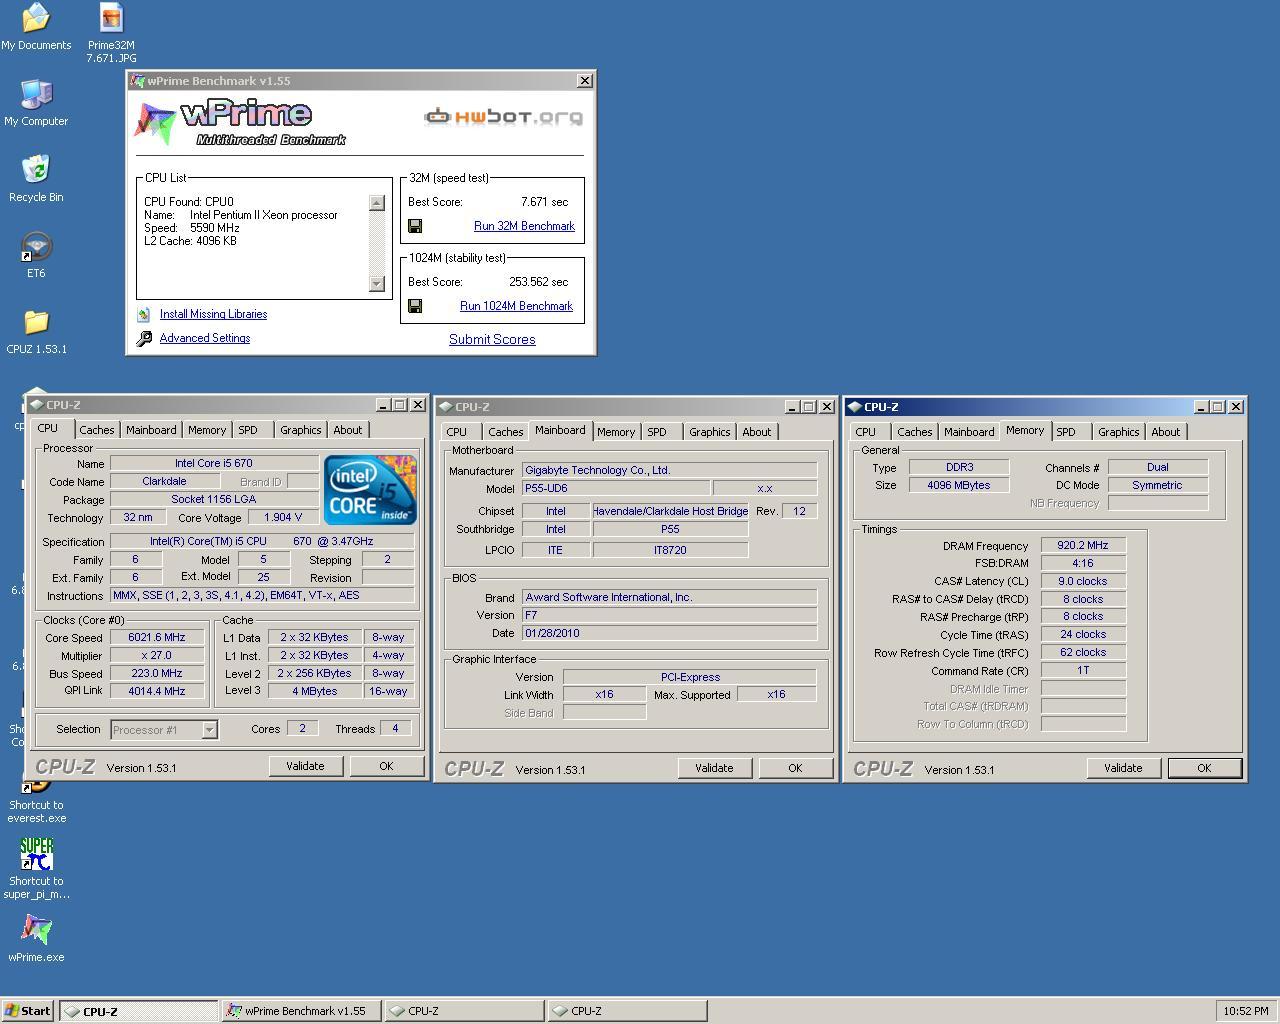
Task: Open SPD tab in left CPU-Z window
Action: tap(248, 430)
